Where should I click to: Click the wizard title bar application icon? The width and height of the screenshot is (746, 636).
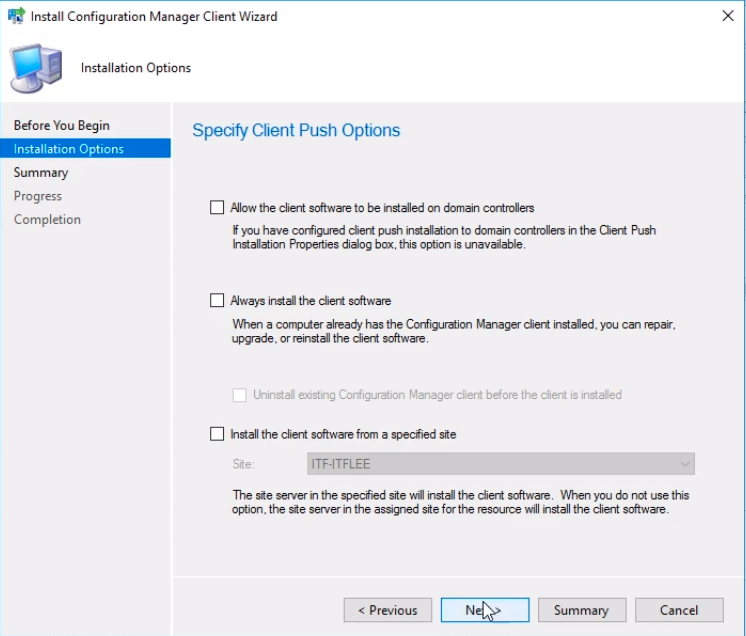tap(16, 16)
